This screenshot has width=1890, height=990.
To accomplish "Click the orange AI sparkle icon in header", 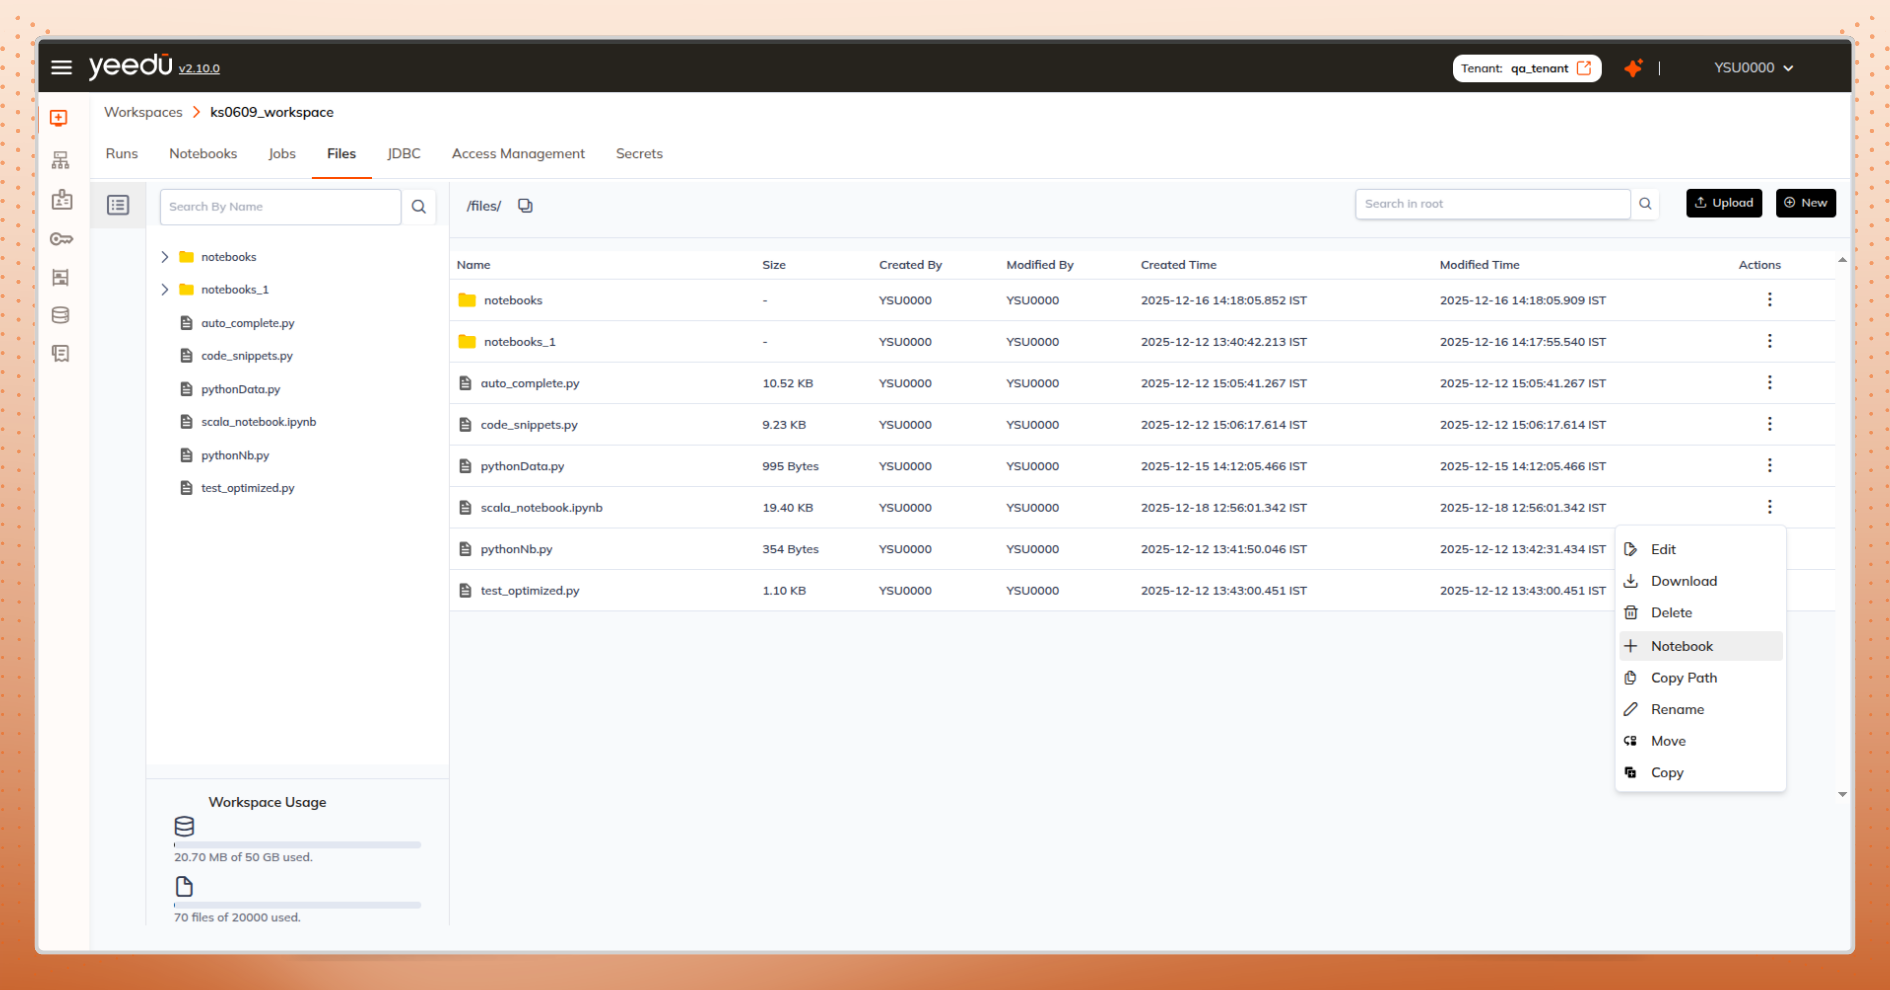I will coord(1633,67).
